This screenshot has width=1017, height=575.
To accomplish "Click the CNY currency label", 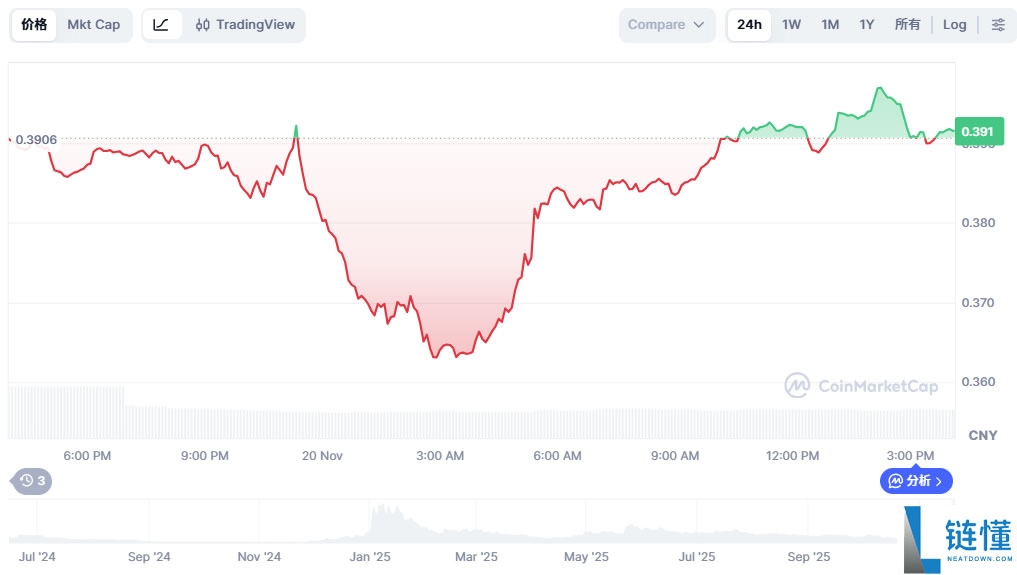I will pyautogui.click(x=983, y=436).
